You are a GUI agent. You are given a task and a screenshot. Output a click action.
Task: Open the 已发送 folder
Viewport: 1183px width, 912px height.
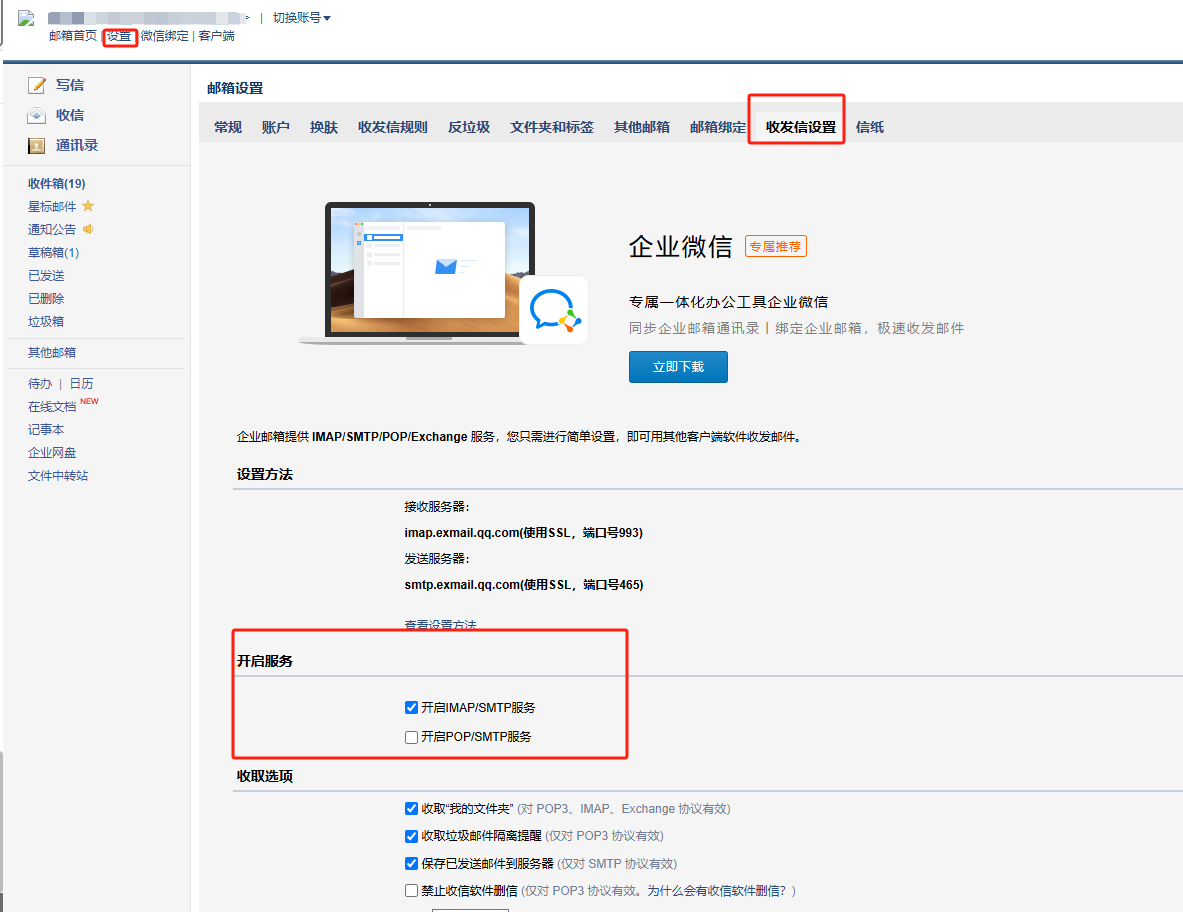click(46, 275)
